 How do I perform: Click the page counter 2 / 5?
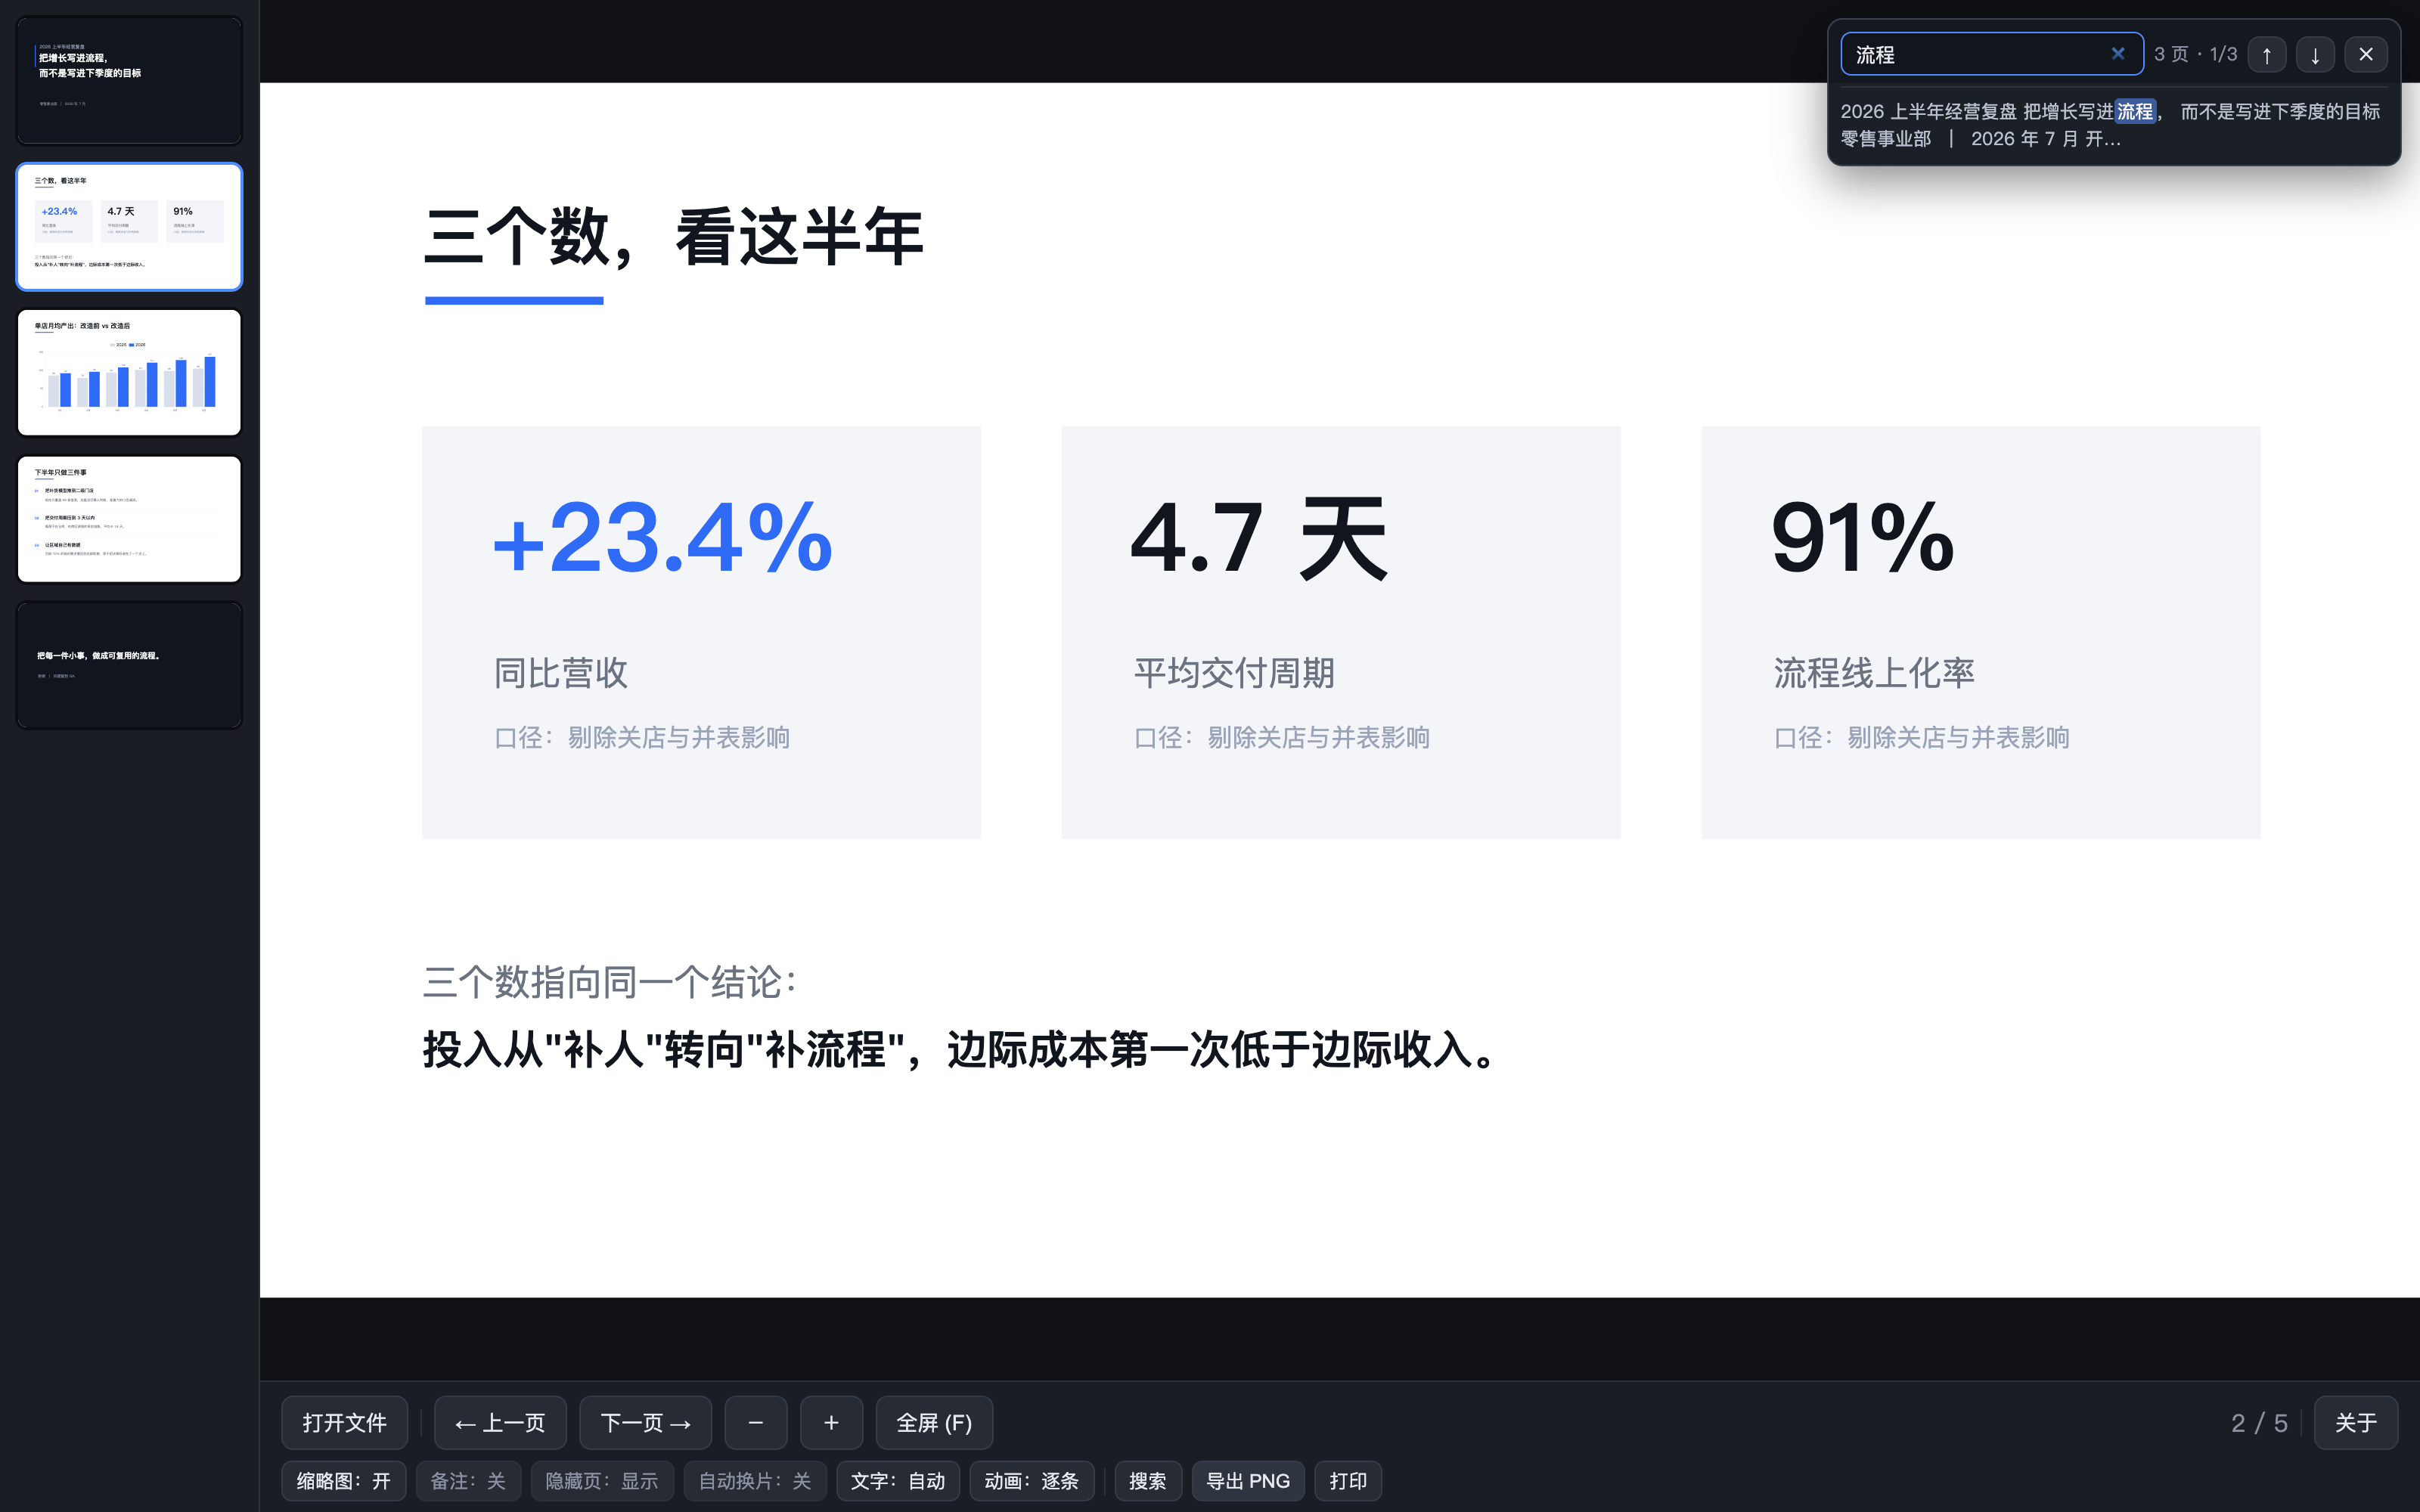coord(2259,1422)
